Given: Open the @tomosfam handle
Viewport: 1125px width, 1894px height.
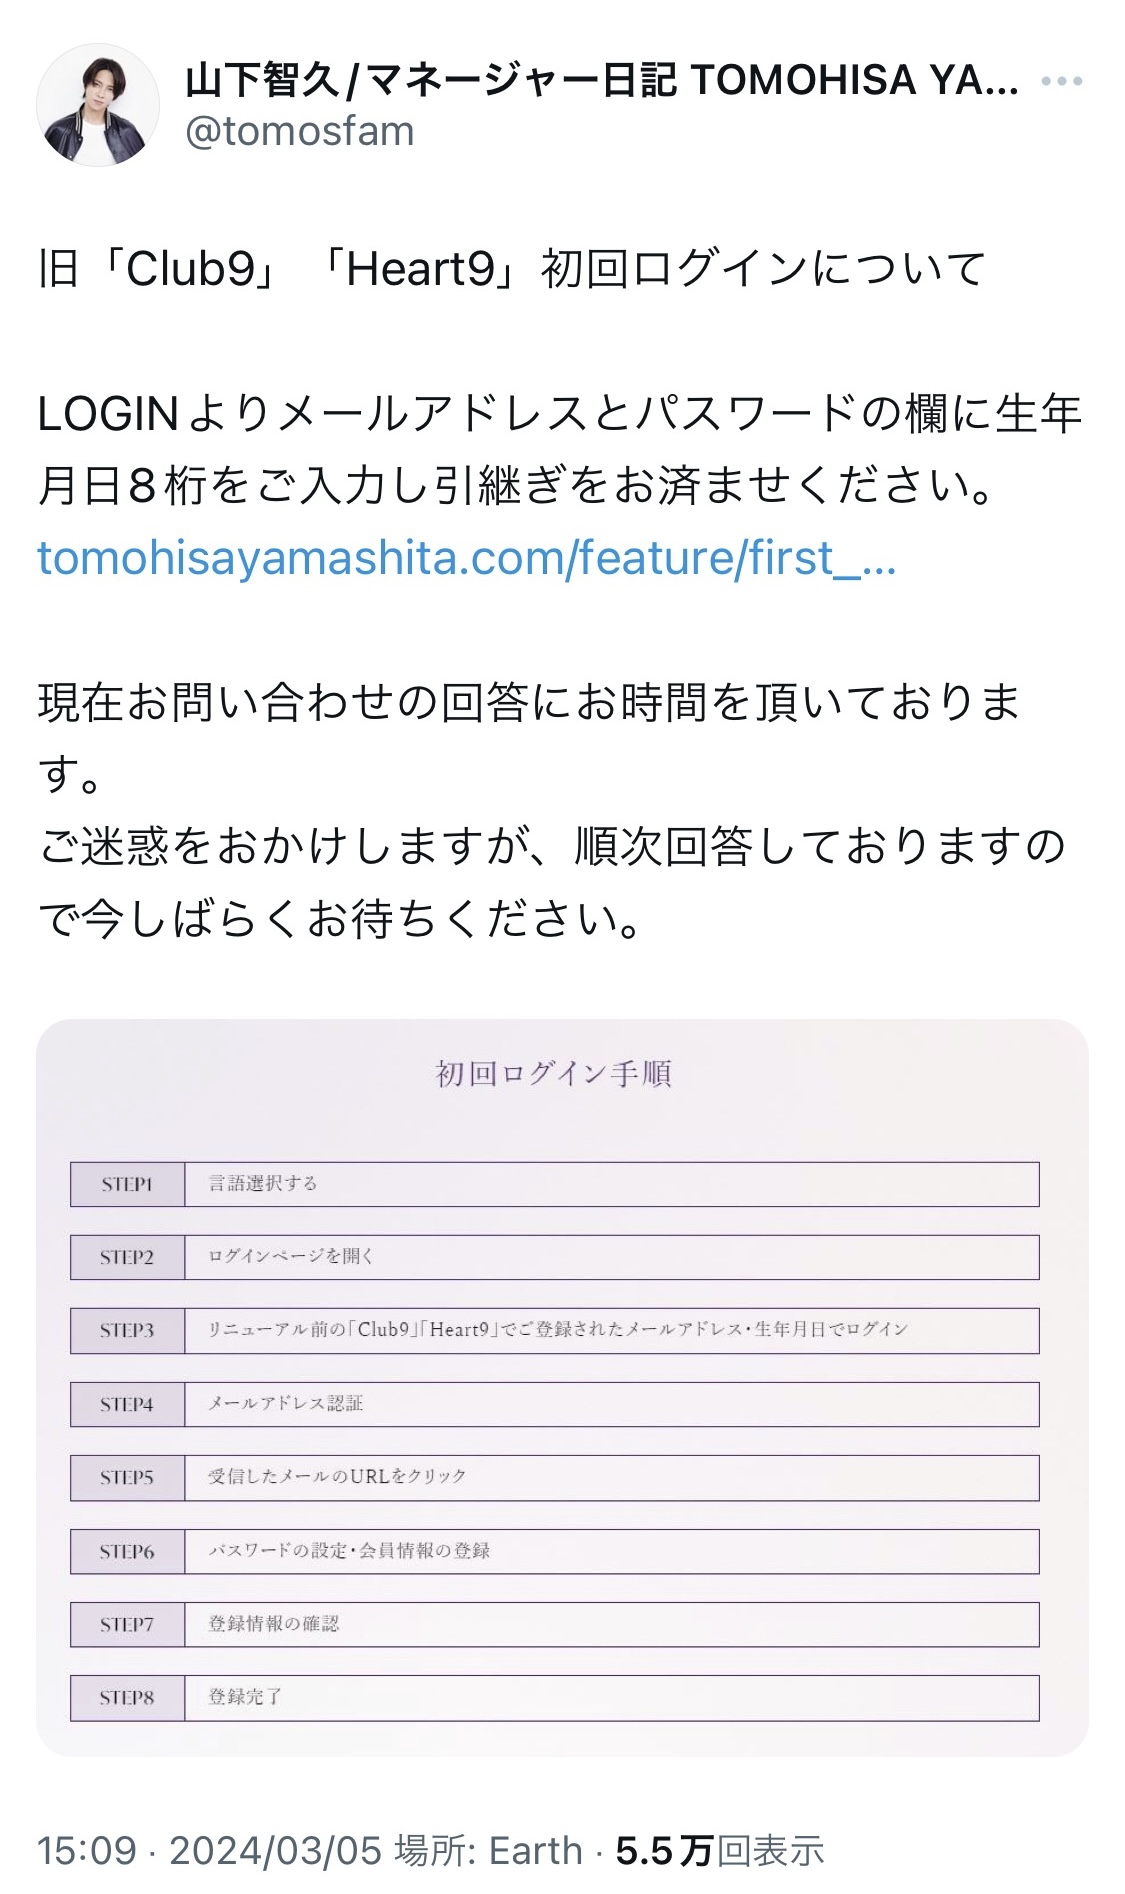Looking at the screenshot, I should (x=299, y=131).
